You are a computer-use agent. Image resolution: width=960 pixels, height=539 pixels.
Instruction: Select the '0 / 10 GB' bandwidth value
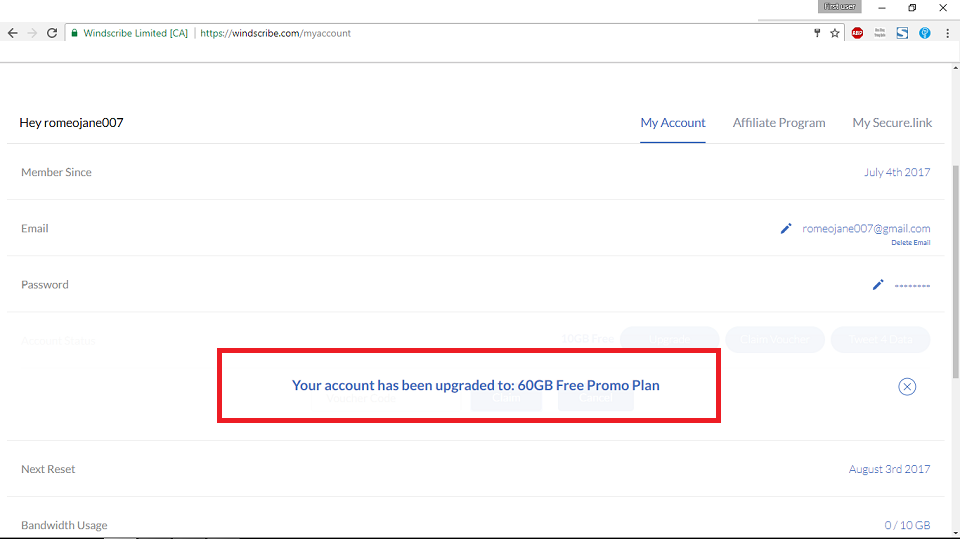(907, 526)
